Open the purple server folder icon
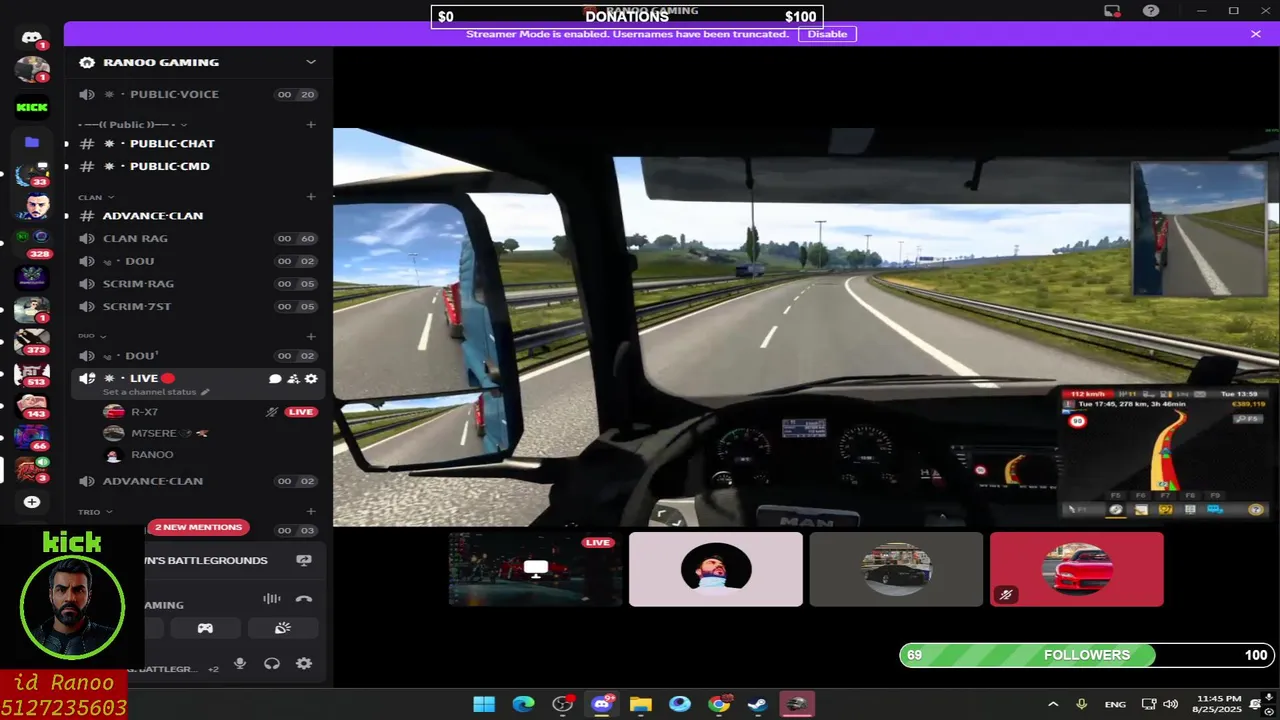 pos(32,142)
